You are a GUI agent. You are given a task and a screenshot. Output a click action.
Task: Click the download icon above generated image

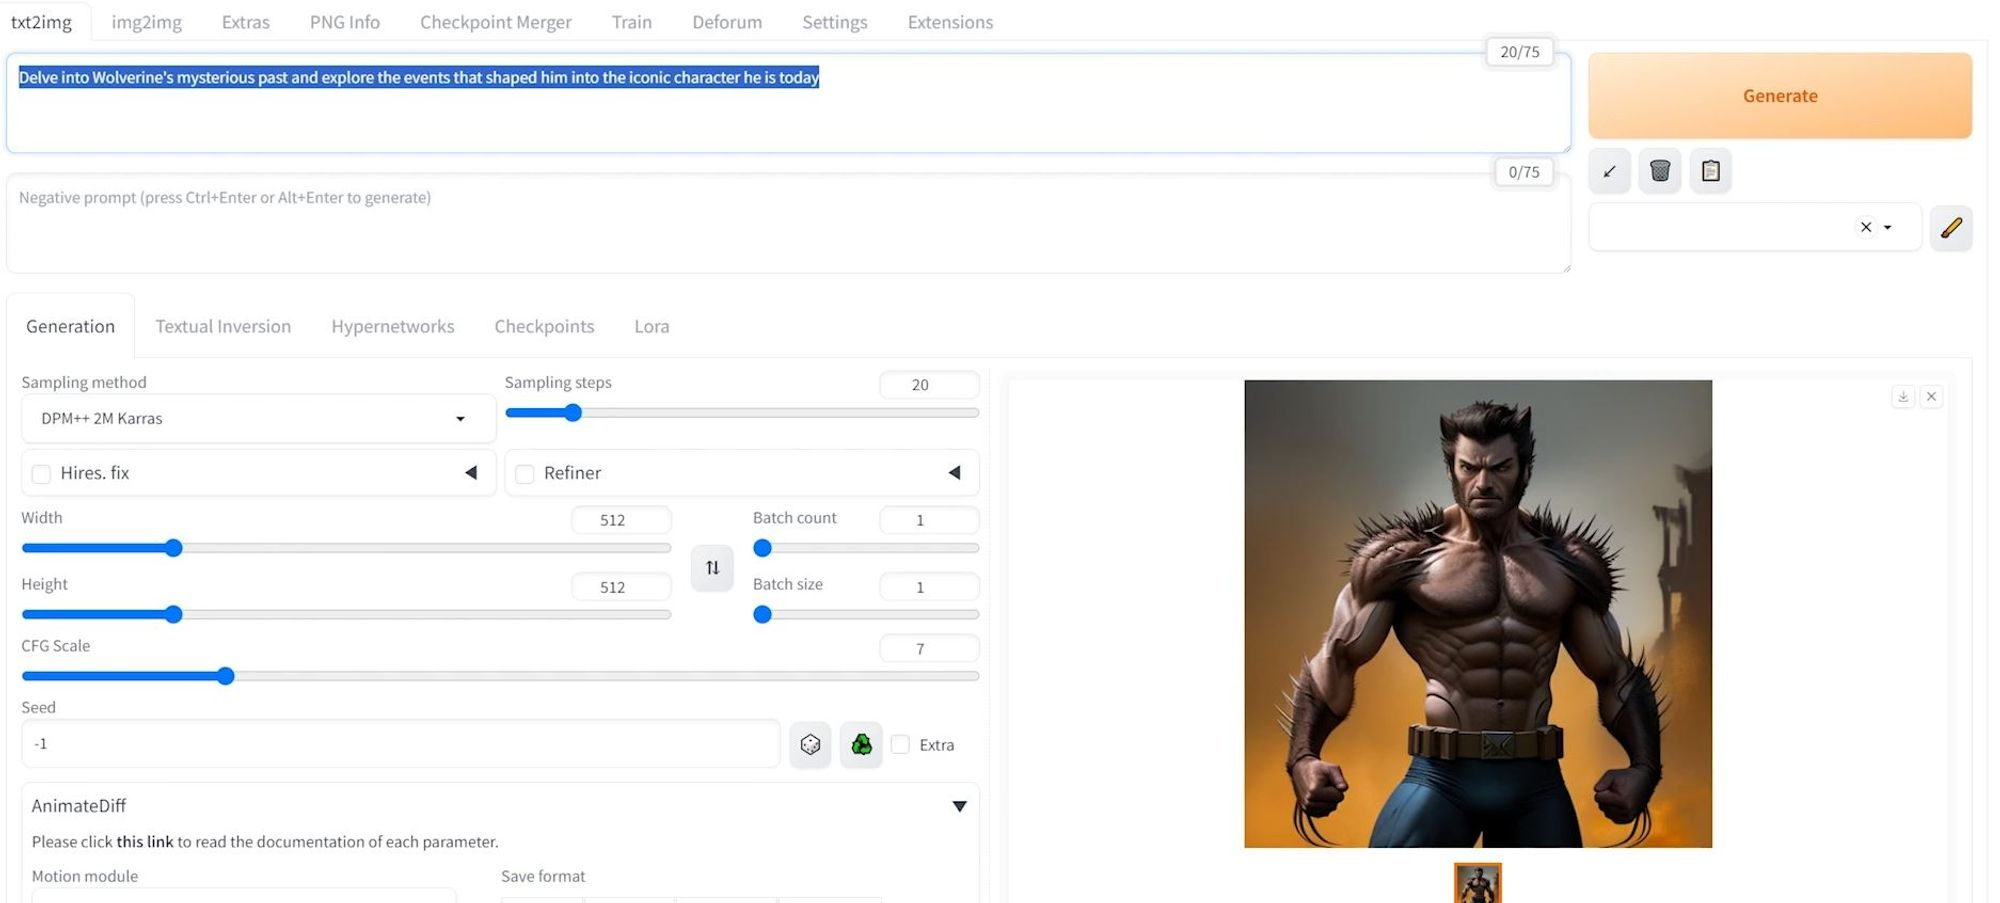tap(1903, 396)
